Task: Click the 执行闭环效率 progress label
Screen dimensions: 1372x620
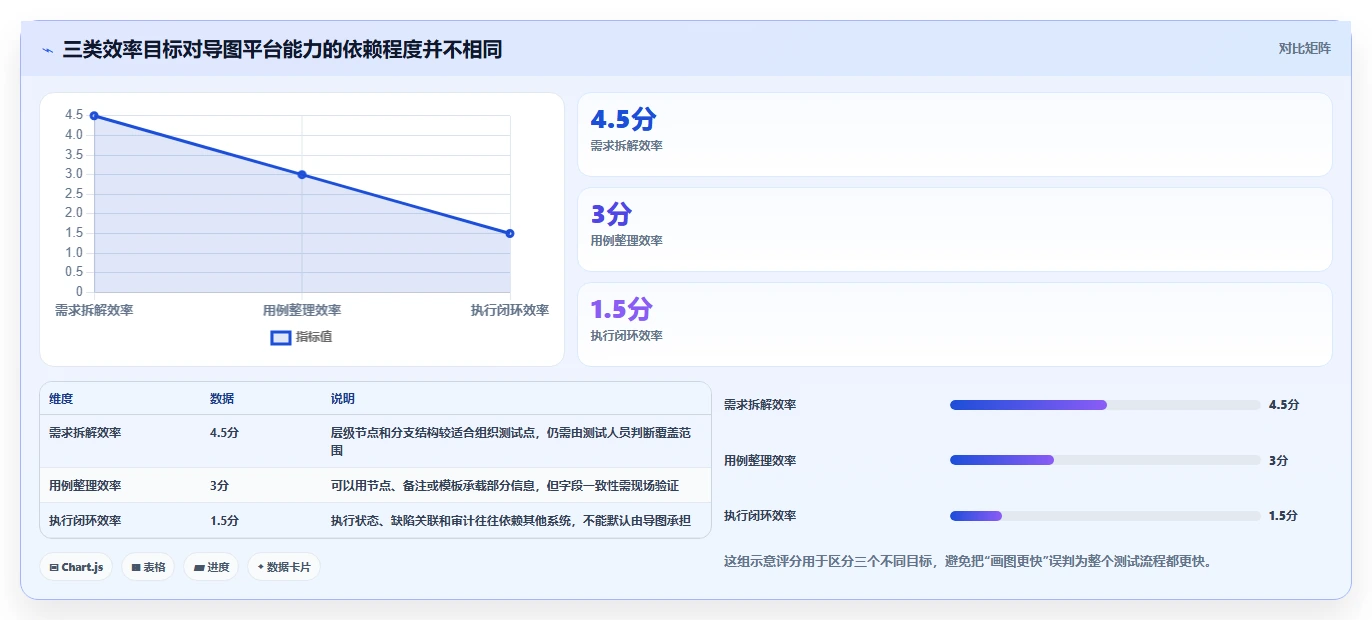Action: [x=760, y=516]
